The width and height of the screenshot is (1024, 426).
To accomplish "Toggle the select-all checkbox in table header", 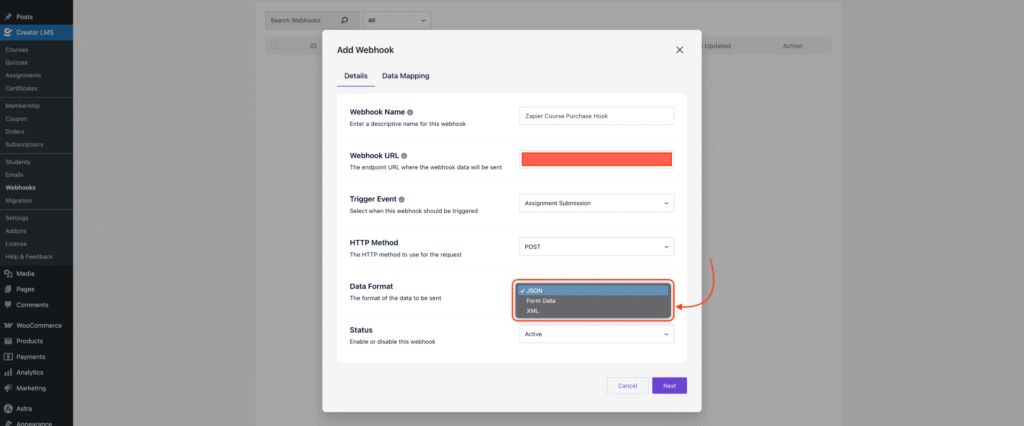I will click(274, 46).
